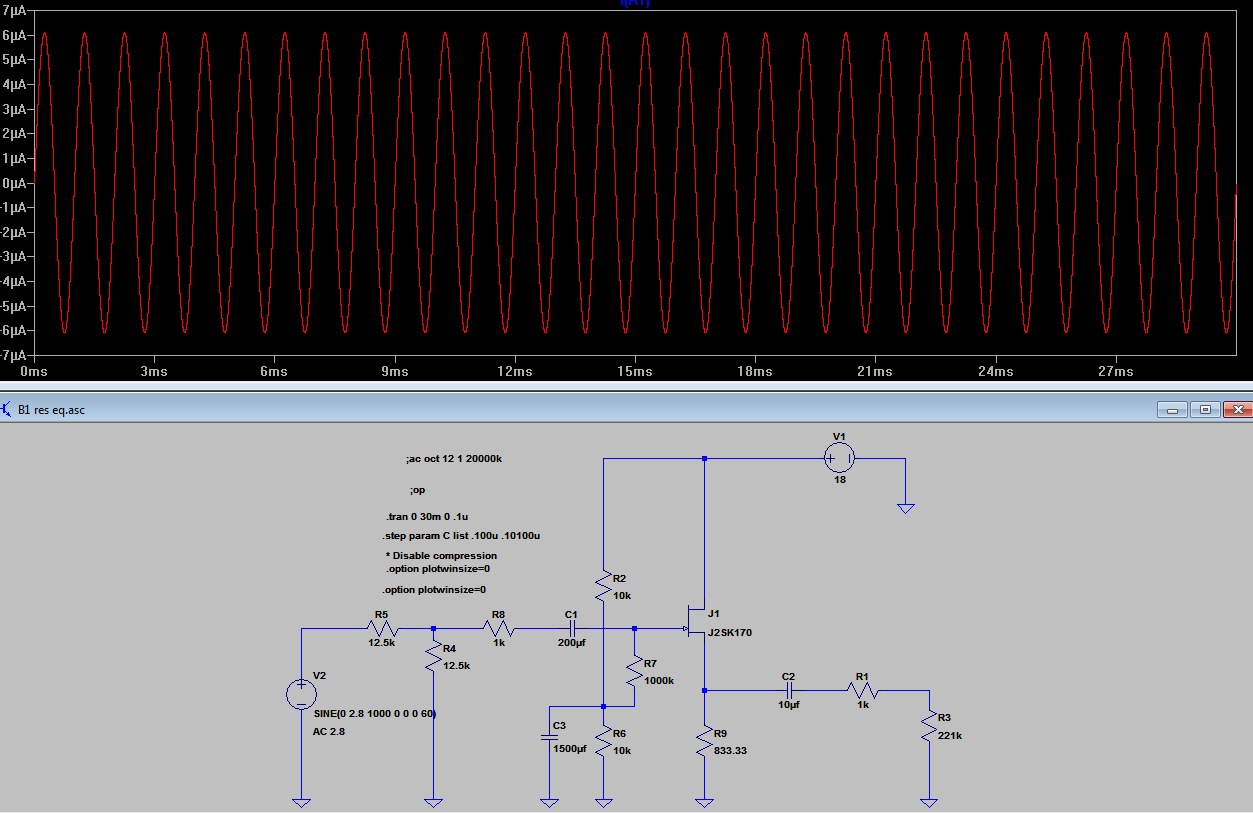Image resolution: width=1253 pixels, height=813 pixels.
Task: Select the C2 capacitor symbol
Action: pos(789,690)
